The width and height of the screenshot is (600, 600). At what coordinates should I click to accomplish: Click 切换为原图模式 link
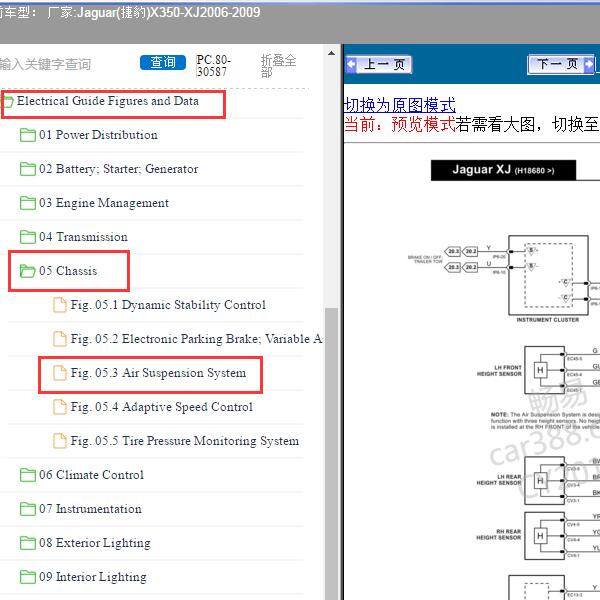(399, 105)
